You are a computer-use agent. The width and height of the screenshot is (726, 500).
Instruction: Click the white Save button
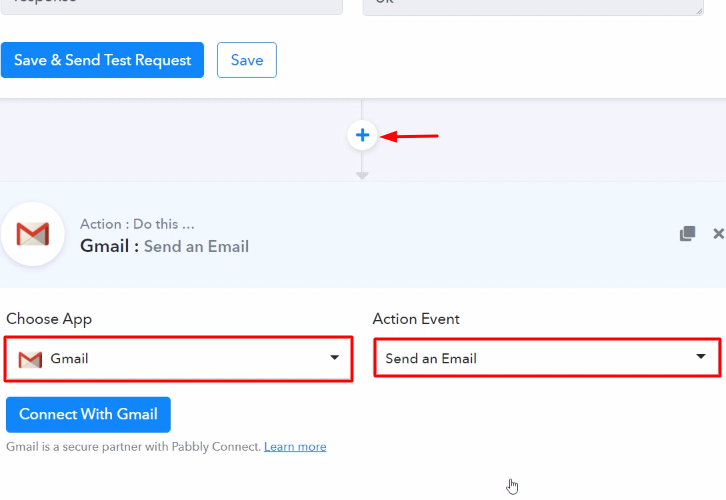pos(247,60)
